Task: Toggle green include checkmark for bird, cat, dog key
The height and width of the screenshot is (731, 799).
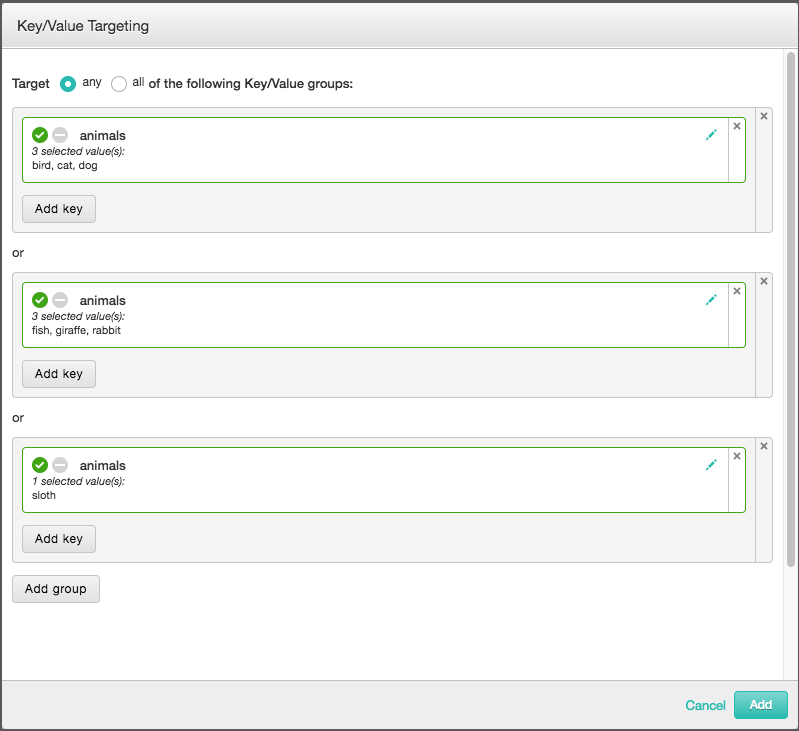Action: coord(40,135)
